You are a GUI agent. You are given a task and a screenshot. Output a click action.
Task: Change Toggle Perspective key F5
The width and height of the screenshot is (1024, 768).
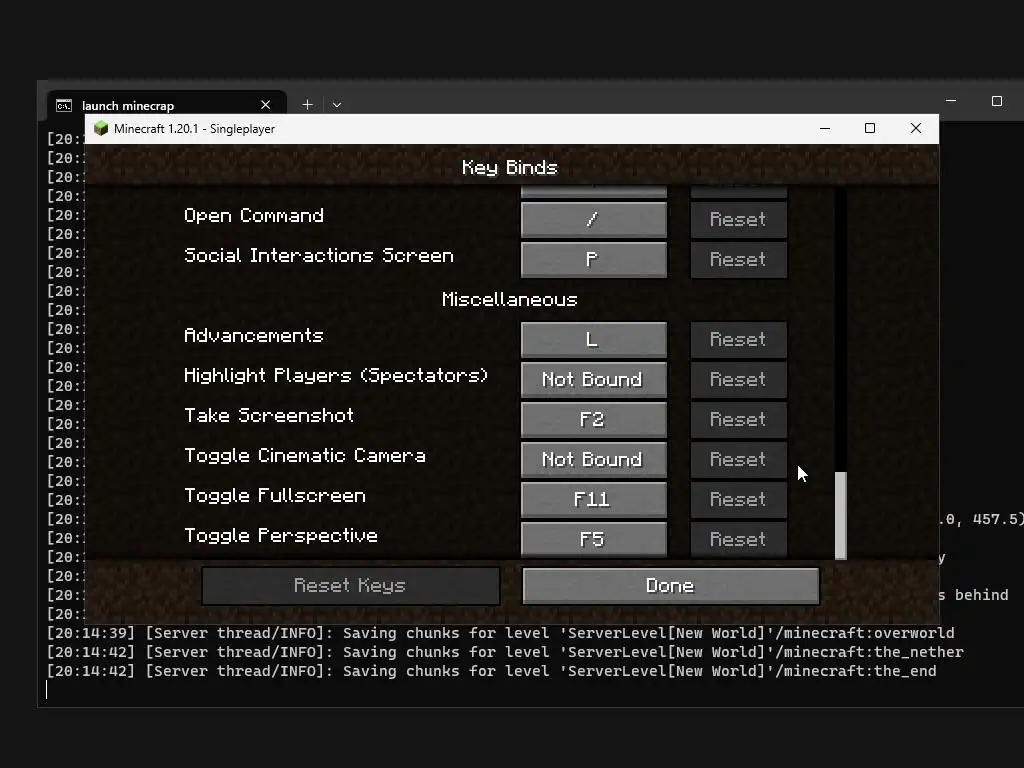[x=594, y=539]
